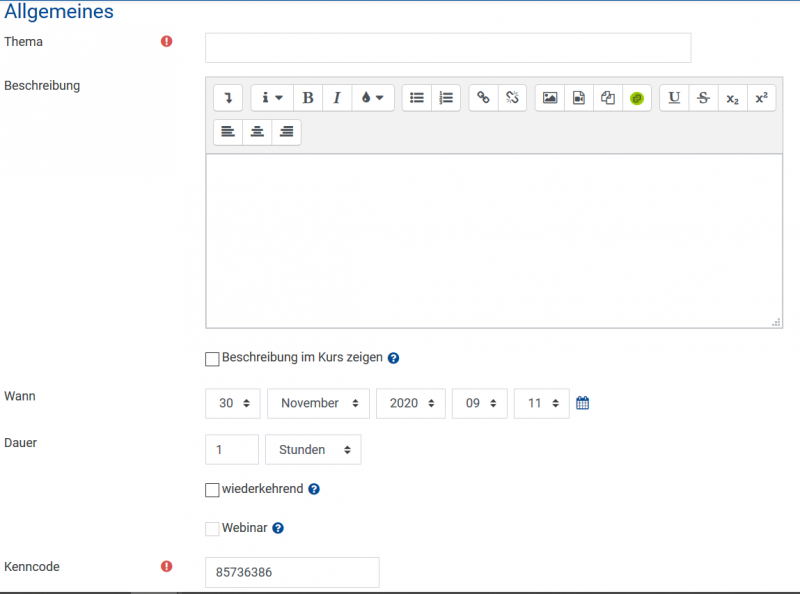Open help for Beschreibung im Kurs zeigen

(393, 358)
